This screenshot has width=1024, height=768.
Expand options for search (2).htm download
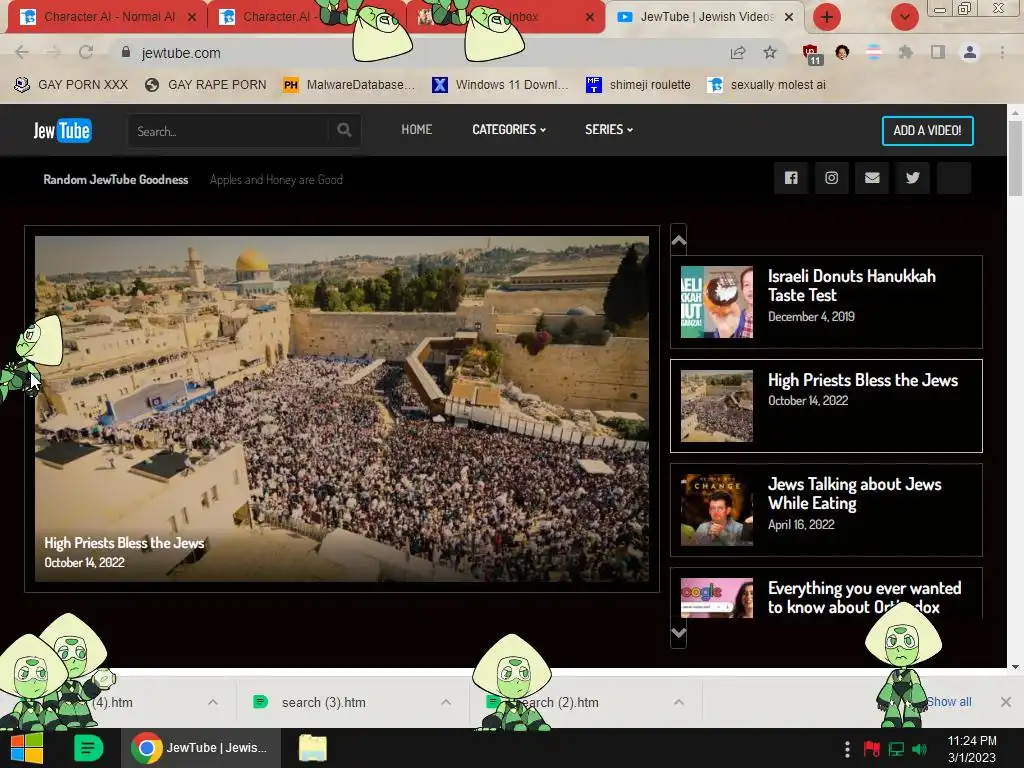[679, 702]
